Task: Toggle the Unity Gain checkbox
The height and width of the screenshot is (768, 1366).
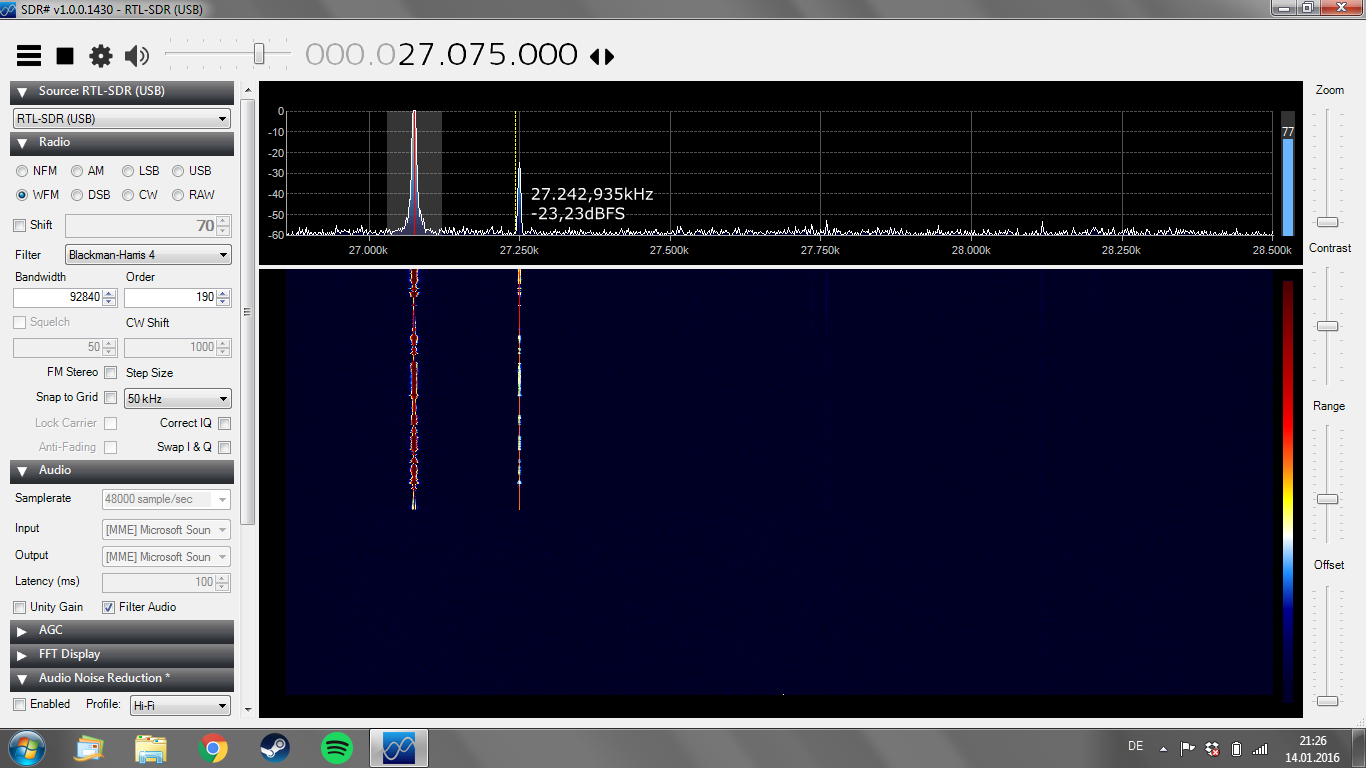Action: (x=20, y=607)
